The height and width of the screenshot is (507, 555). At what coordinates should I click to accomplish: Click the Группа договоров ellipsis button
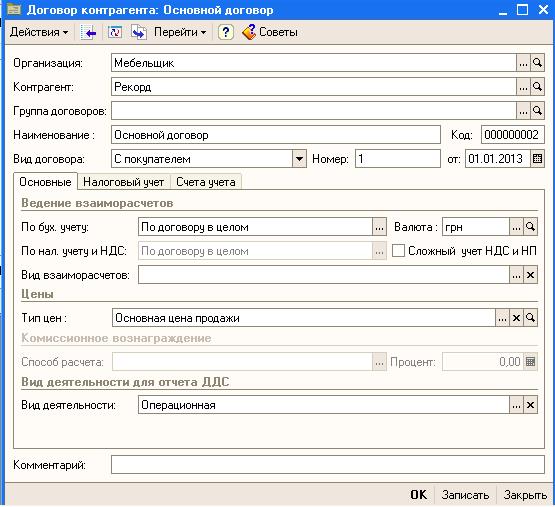coord(523,111)
